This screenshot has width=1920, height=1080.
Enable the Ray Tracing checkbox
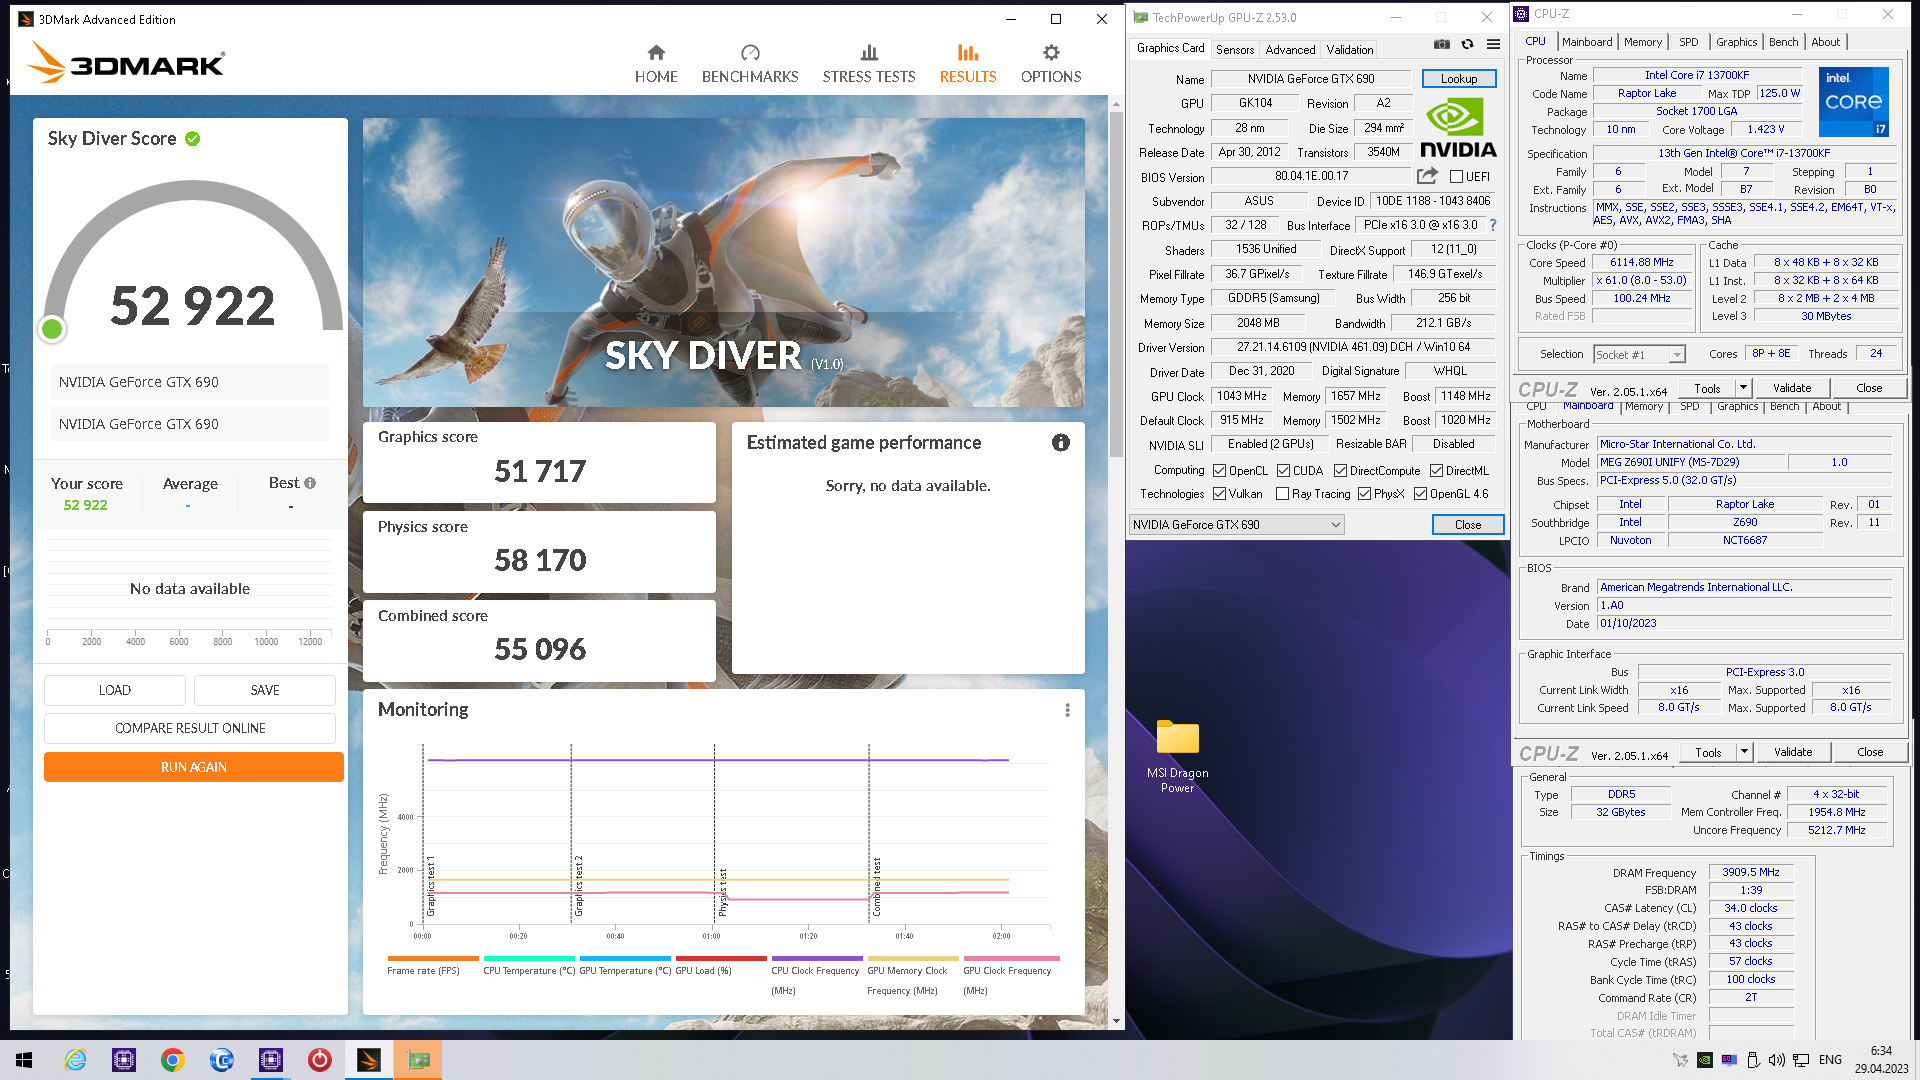point(1282,494)
